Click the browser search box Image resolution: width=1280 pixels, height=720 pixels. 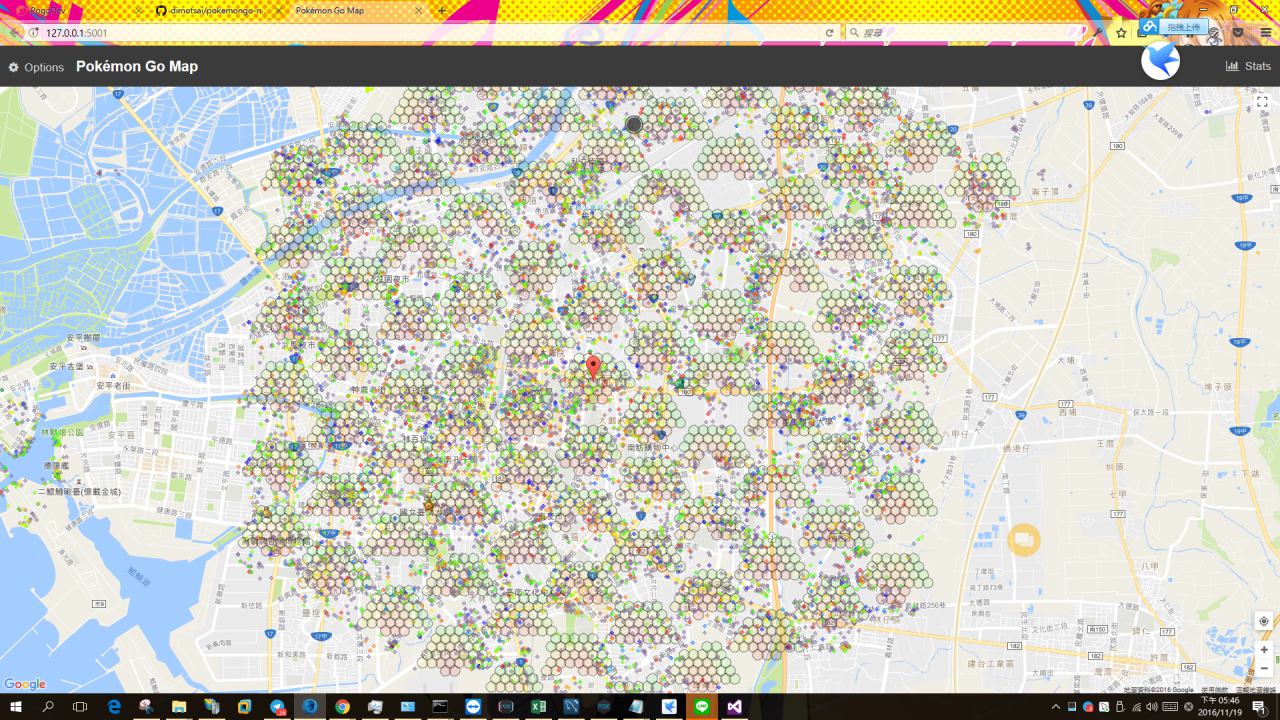(965, 33)
